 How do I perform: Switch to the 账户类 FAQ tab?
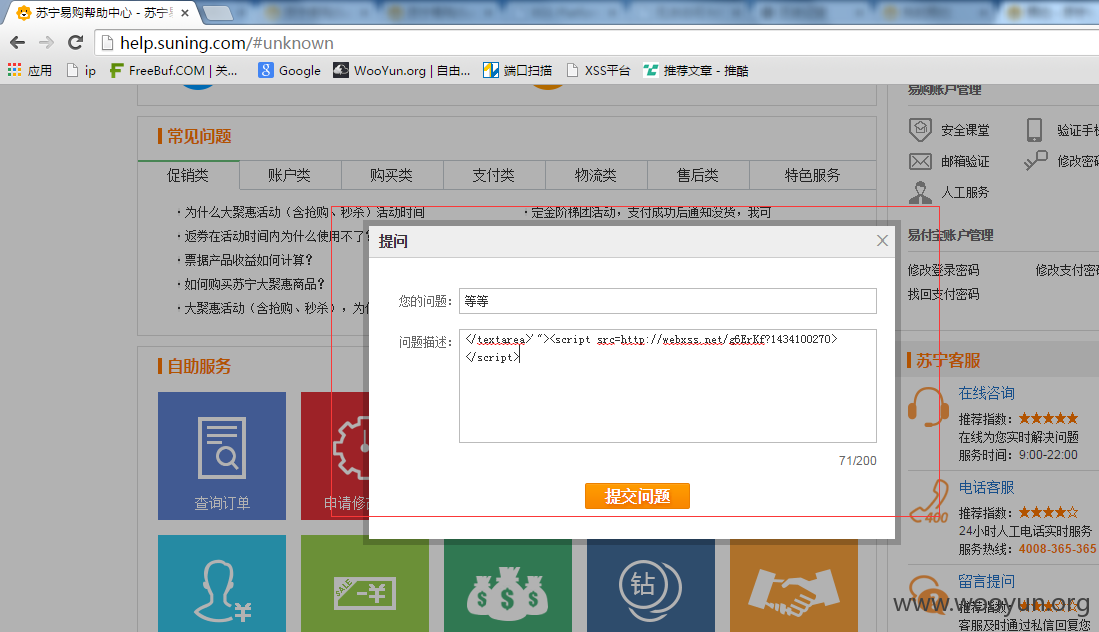pyautogui.click(x=289, y=175)
